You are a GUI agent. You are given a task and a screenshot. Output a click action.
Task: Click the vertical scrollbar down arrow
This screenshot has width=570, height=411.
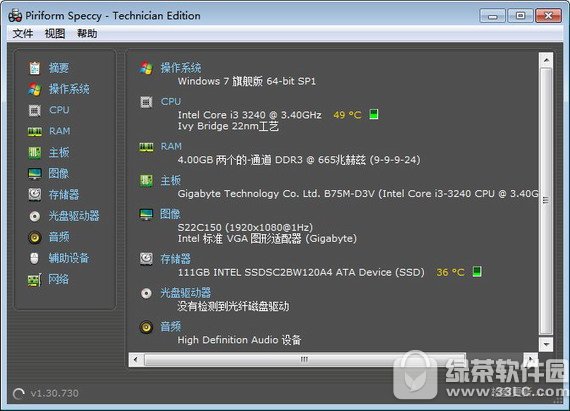(x=546, y=344)
